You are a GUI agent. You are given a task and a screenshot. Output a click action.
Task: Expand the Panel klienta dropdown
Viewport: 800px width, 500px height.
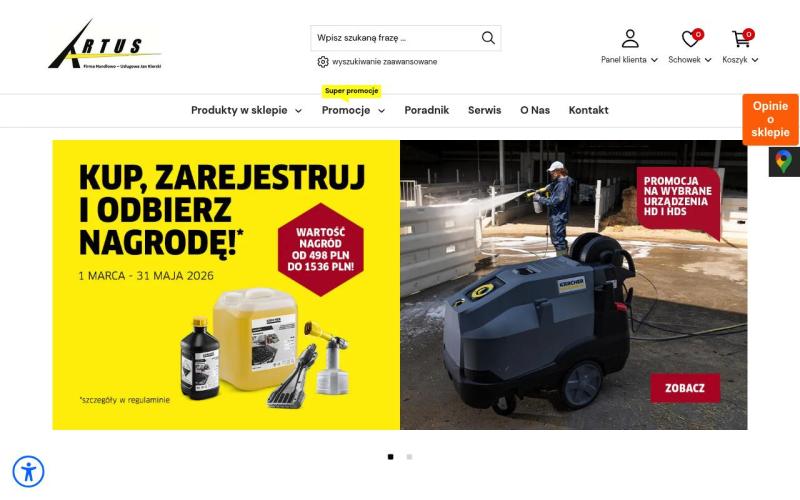(629, 60)
